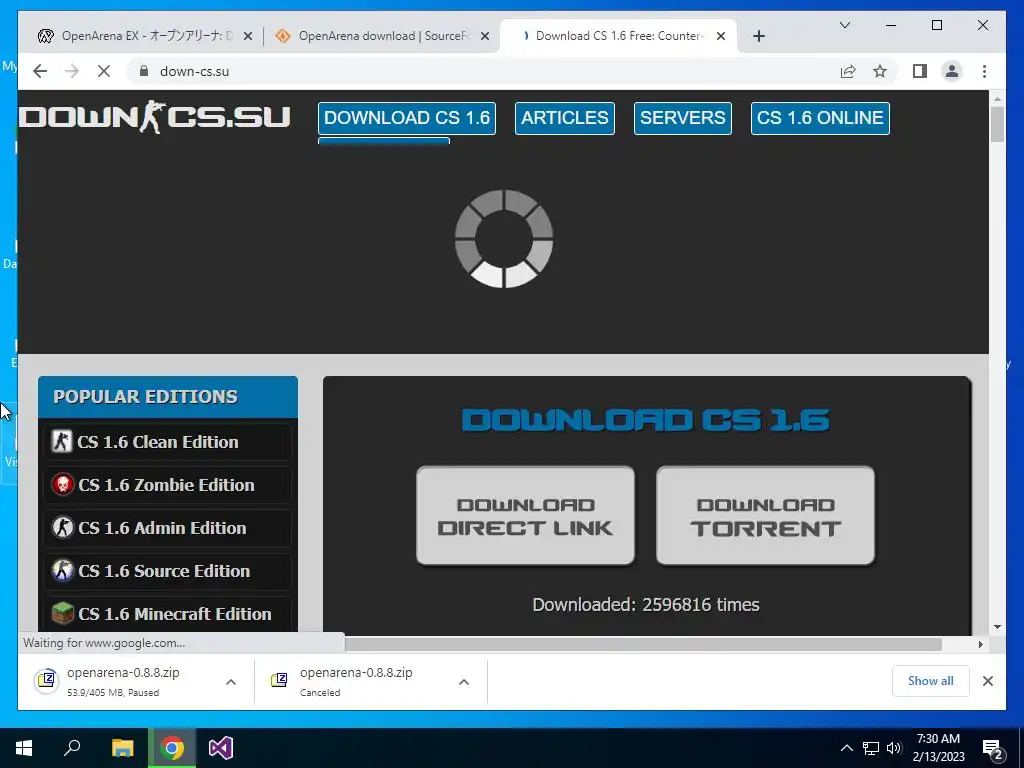
Task: Click the scroll right arrow of the page
Action: tap(980, 644)
